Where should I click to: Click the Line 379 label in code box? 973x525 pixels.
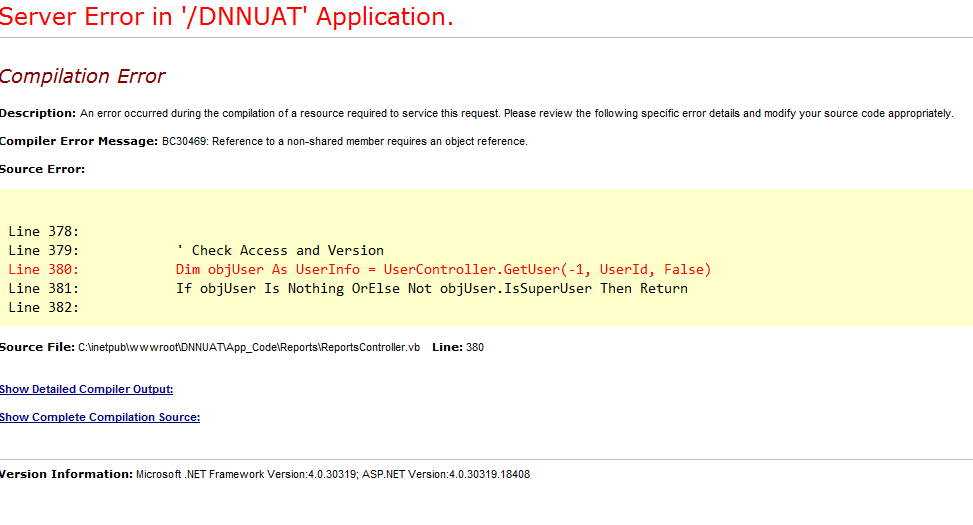43,251
